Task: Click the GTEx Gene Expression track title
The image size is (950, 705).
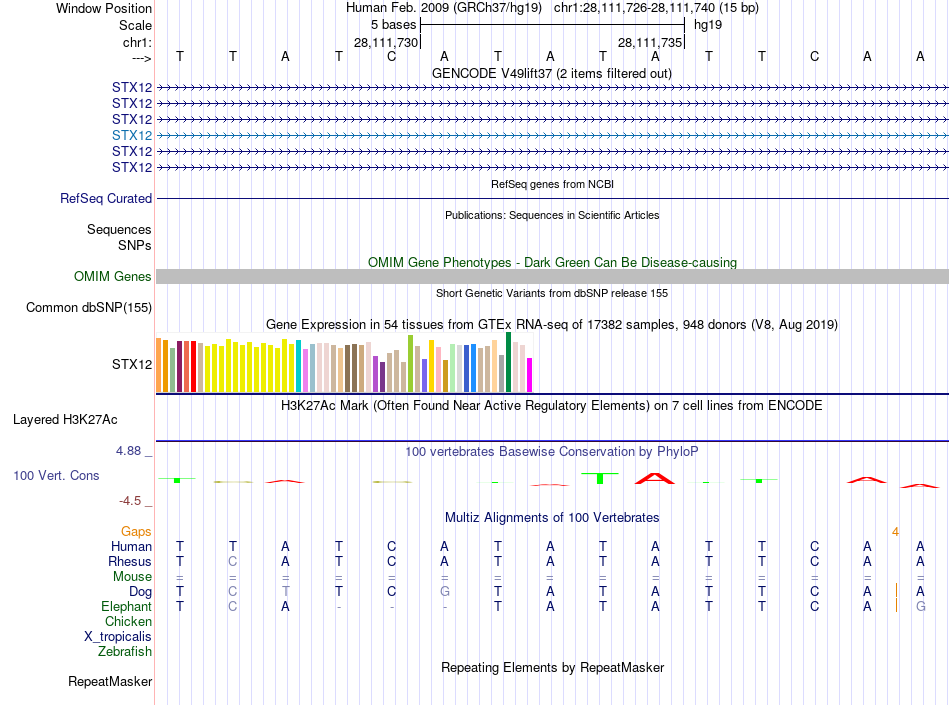Action: coord(552,325)
